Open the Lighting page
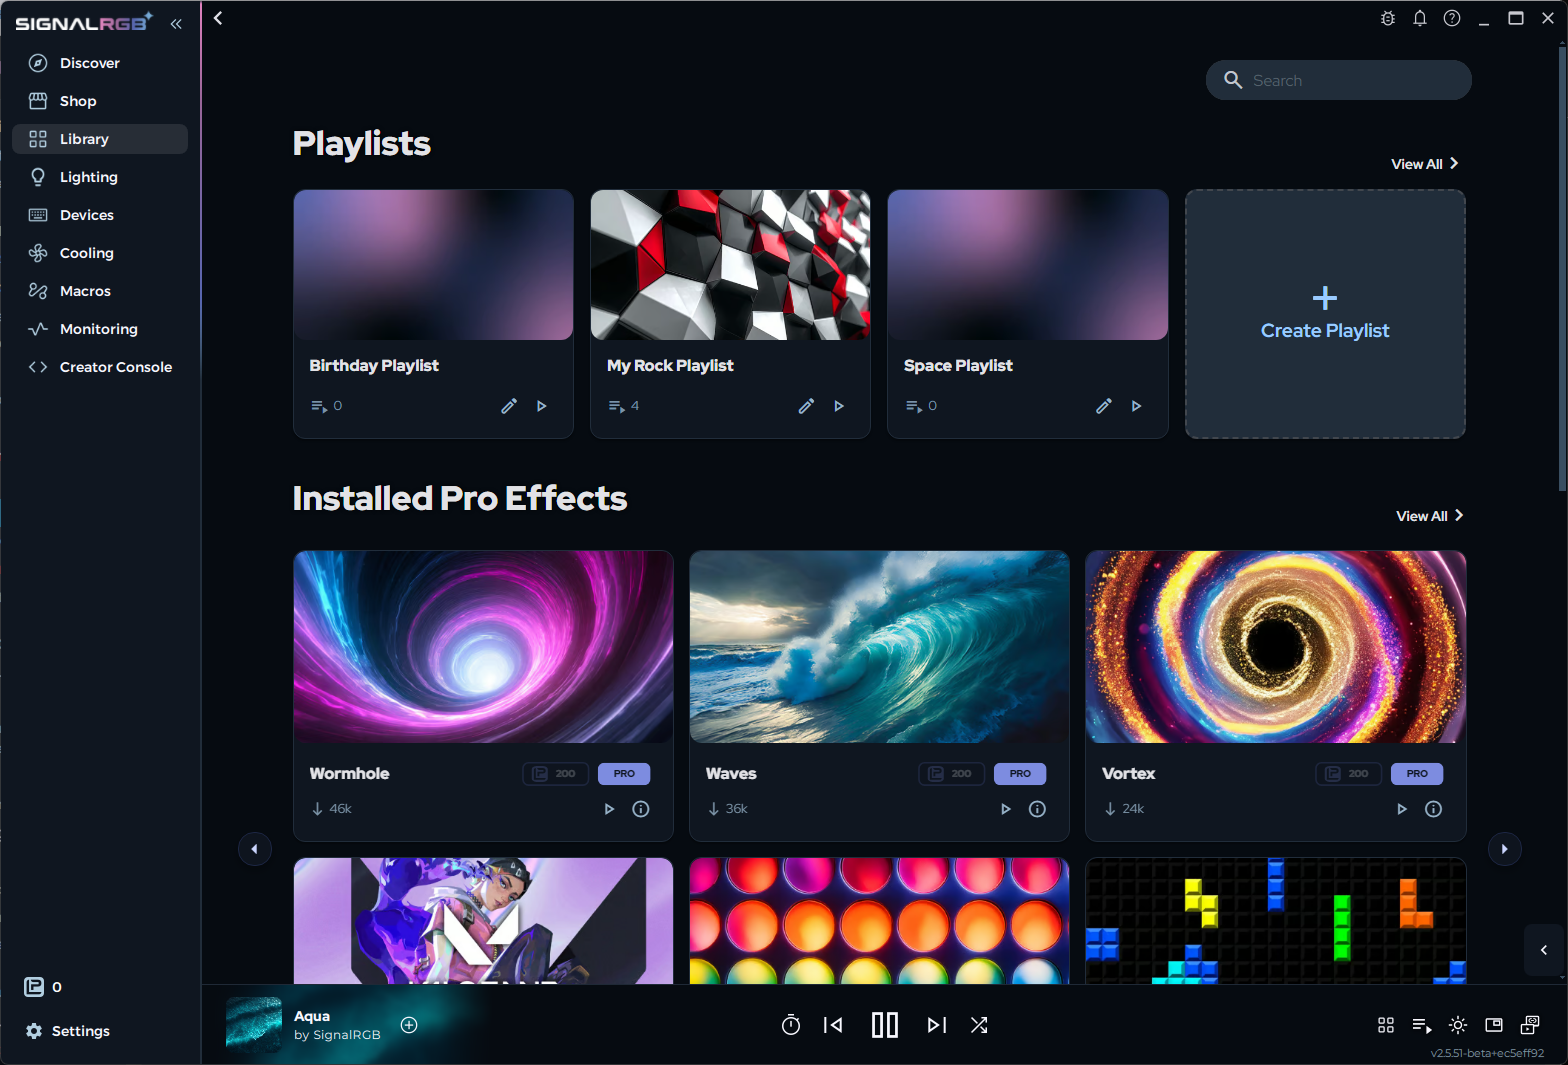The height and width of the screenshot is (1065, 1568). click(100, 177)
